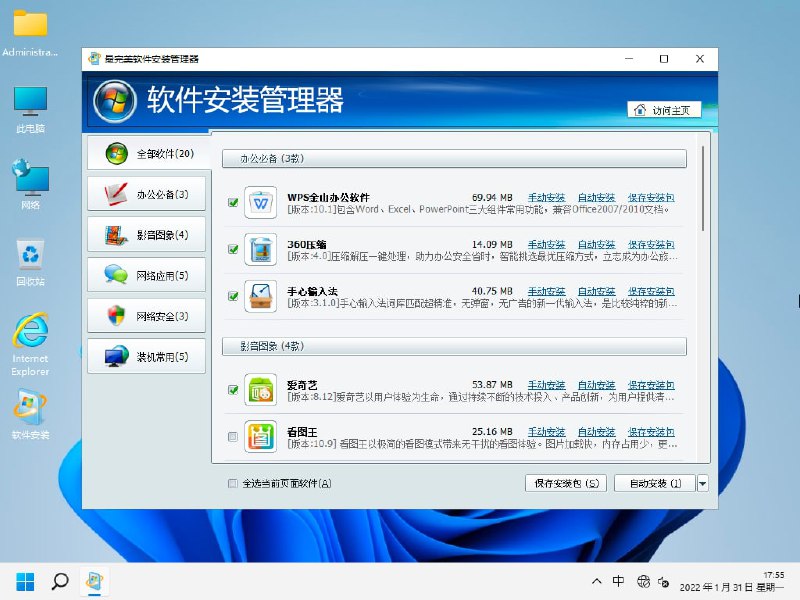Open the 自动安装 button dropdown arrow
This screenshot has height=600, width=800.
(x=703, y=483)
